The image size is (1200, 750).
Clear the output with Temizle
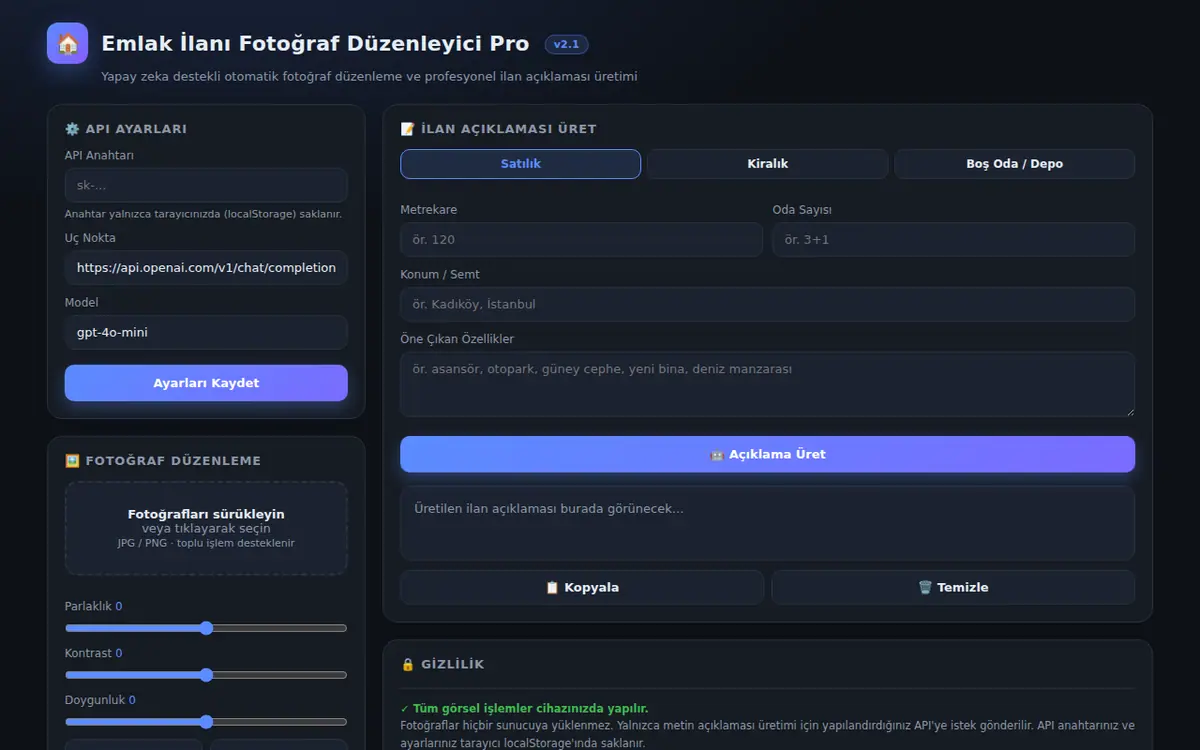click(953, 588)
